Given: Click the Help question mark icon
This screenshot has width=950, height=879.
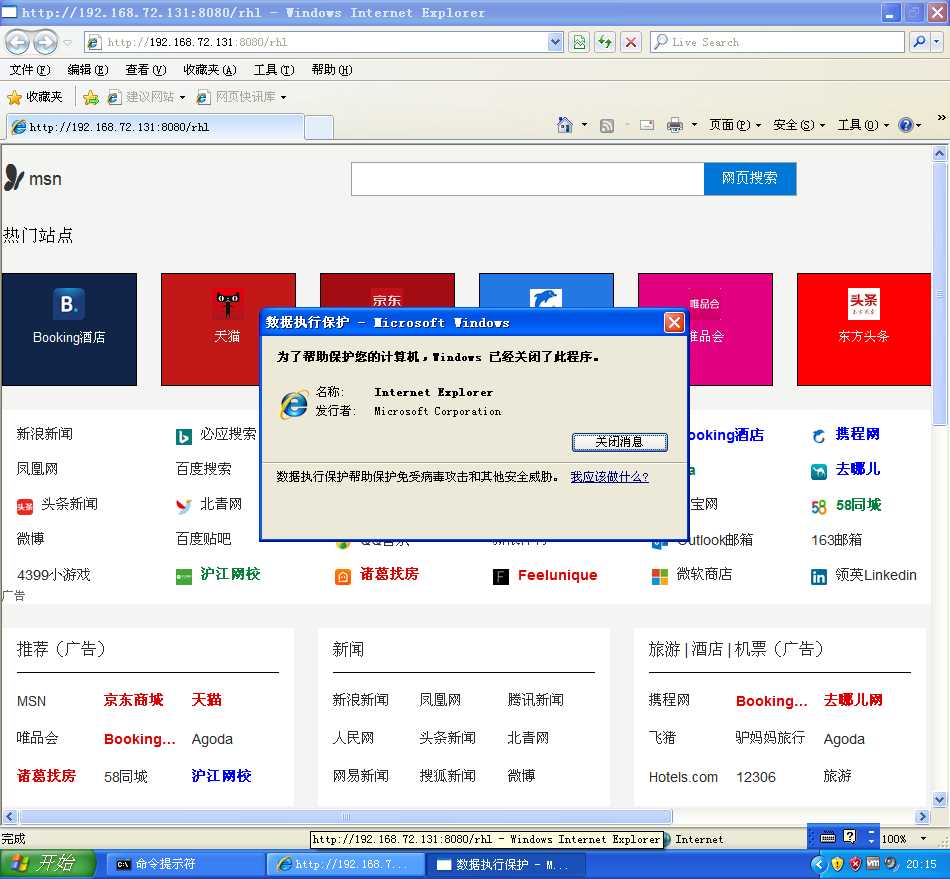Looking at the screenshot, I should pyautogui.click(x=905, y=125).
